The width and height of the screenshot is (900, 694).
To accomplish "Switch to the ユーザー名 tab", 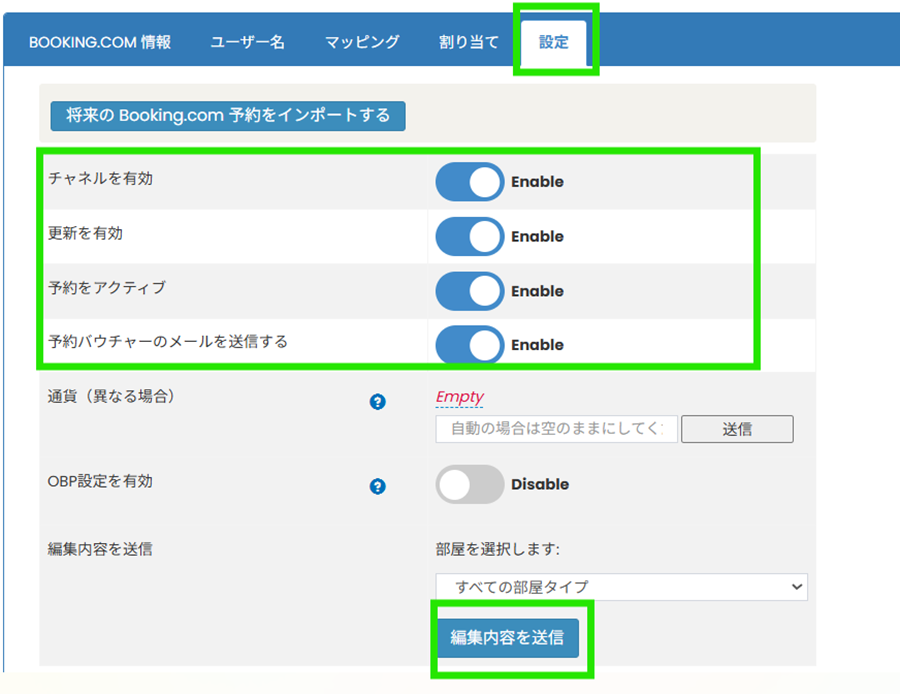I will (247, 42).
